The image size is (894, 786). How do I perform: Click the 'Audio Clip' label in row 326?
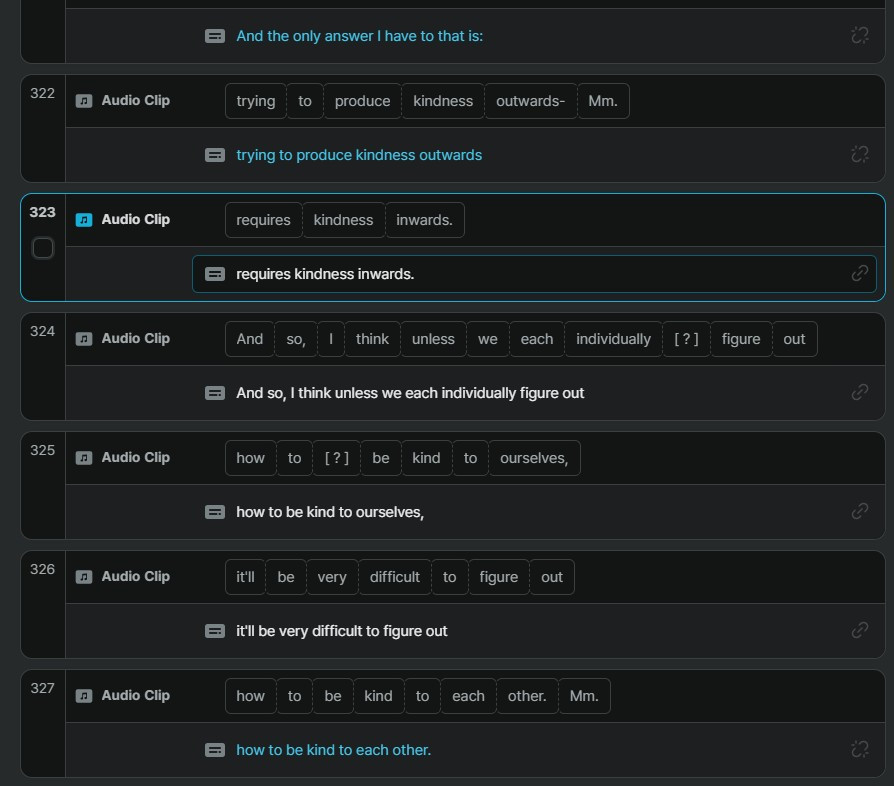[136, 577]
